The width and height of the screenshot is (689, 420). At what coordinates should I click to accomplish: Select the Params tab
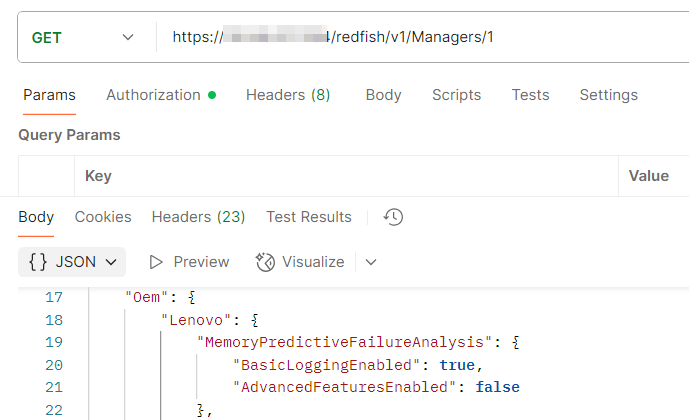coord(49,95)
